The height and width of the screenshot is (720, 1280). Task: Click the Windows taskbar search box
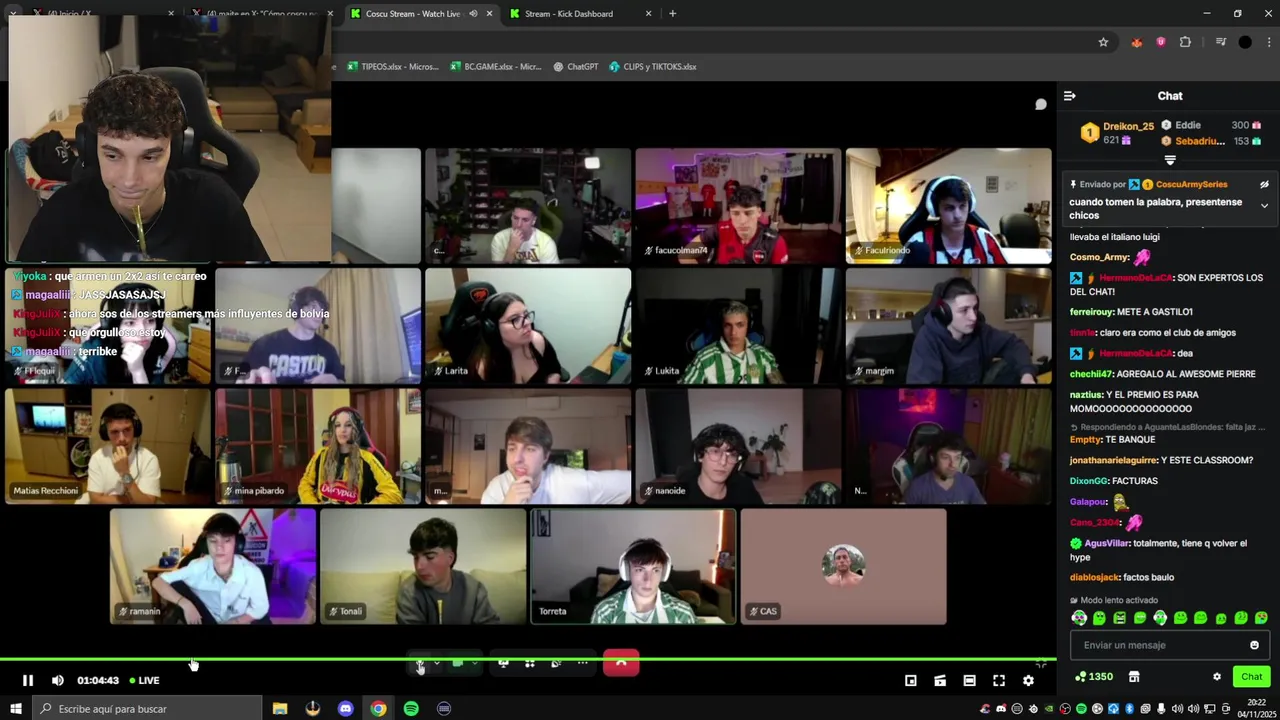point(145,709)
